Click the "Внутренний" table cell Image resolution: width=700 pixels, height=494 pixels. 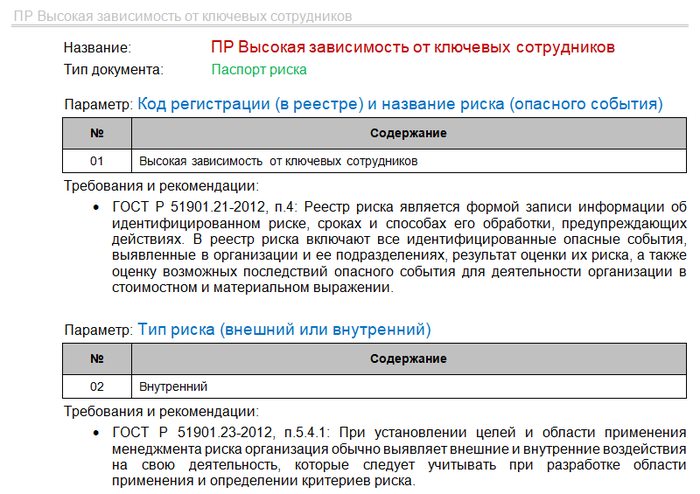173,386
